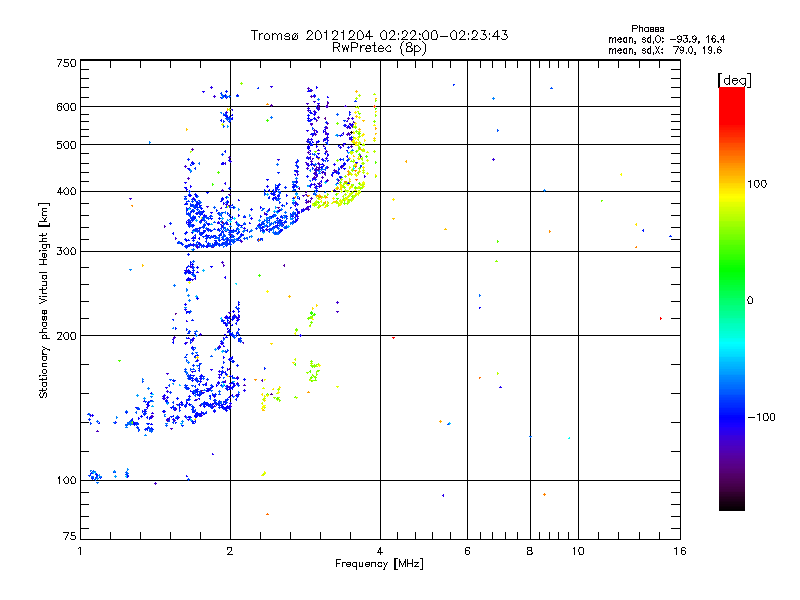Click the '16' x-axis tick label

[680, 551]
